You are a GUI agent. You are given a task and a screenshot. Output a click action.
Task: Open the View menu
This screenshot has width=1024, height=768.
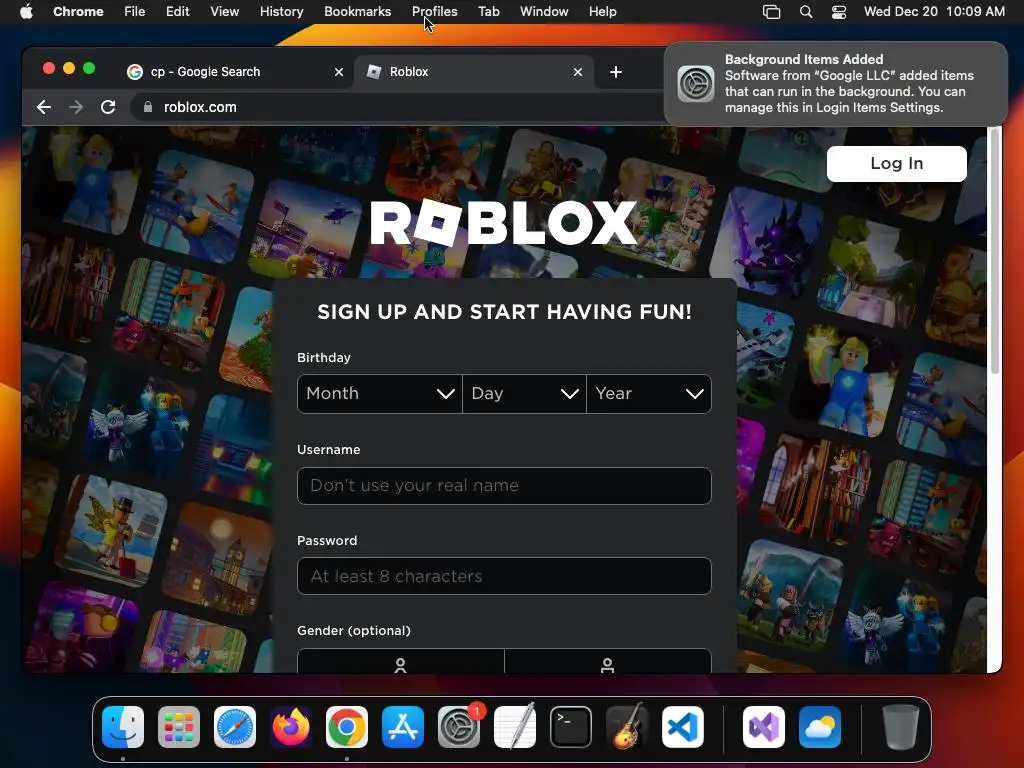224,12
